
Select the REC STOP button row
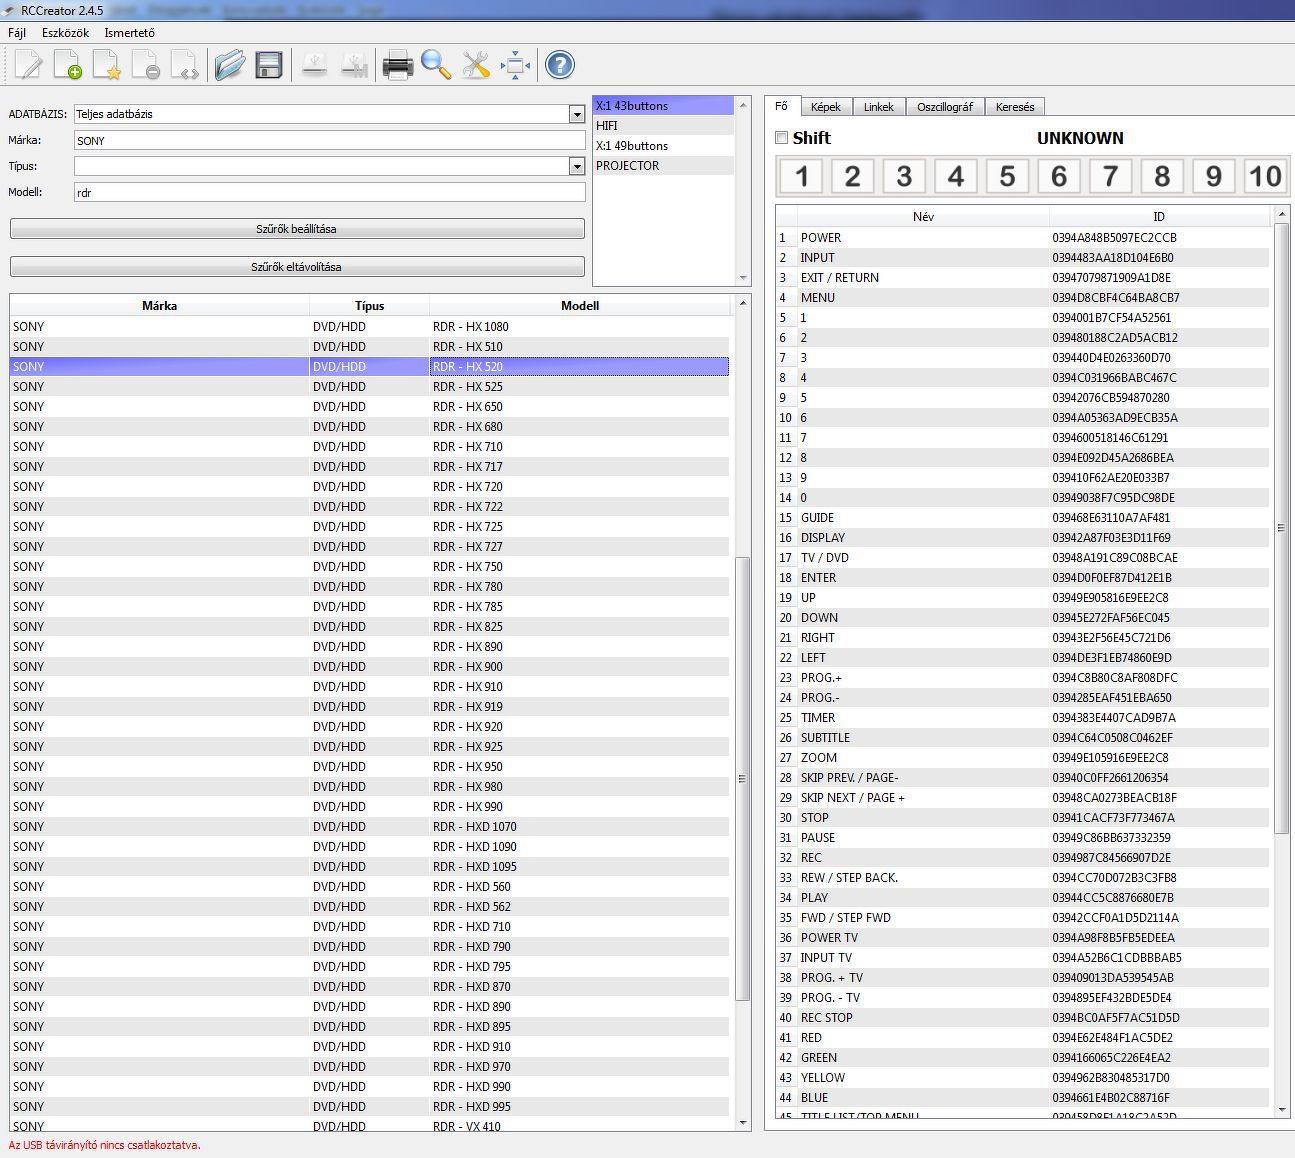pyautogui.click(x=1023, y=1018)
